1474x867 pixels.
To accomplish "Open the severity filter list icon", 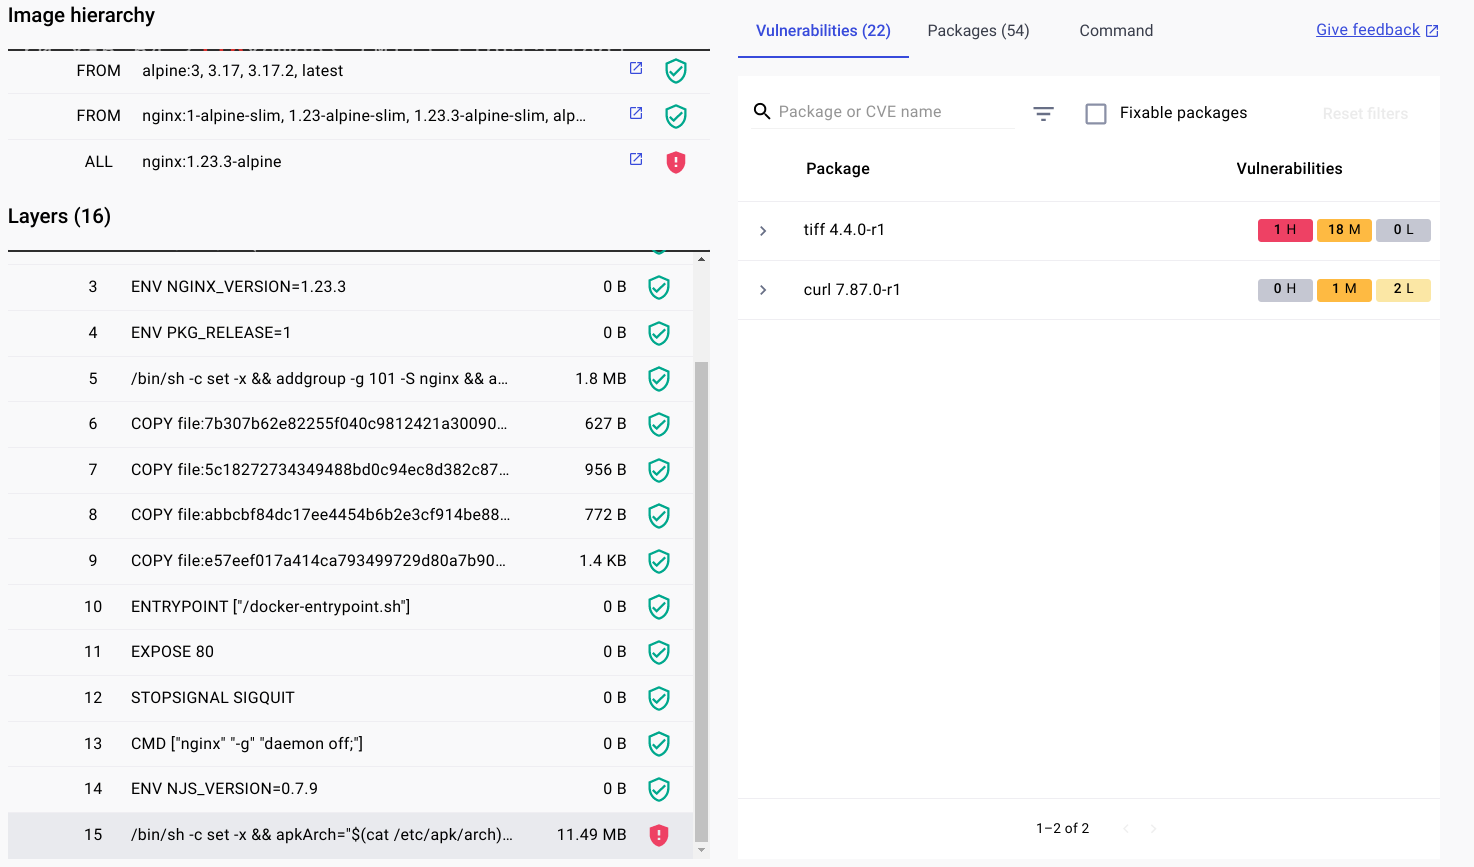I will click(x=1043, y=114).
